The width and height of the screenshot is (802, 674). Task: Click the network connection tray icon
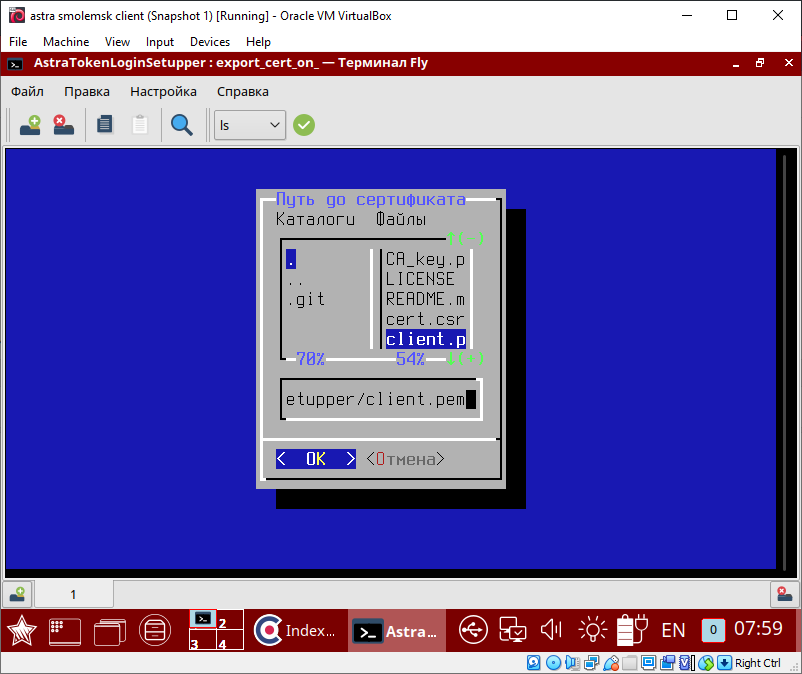tap(513, 630)
